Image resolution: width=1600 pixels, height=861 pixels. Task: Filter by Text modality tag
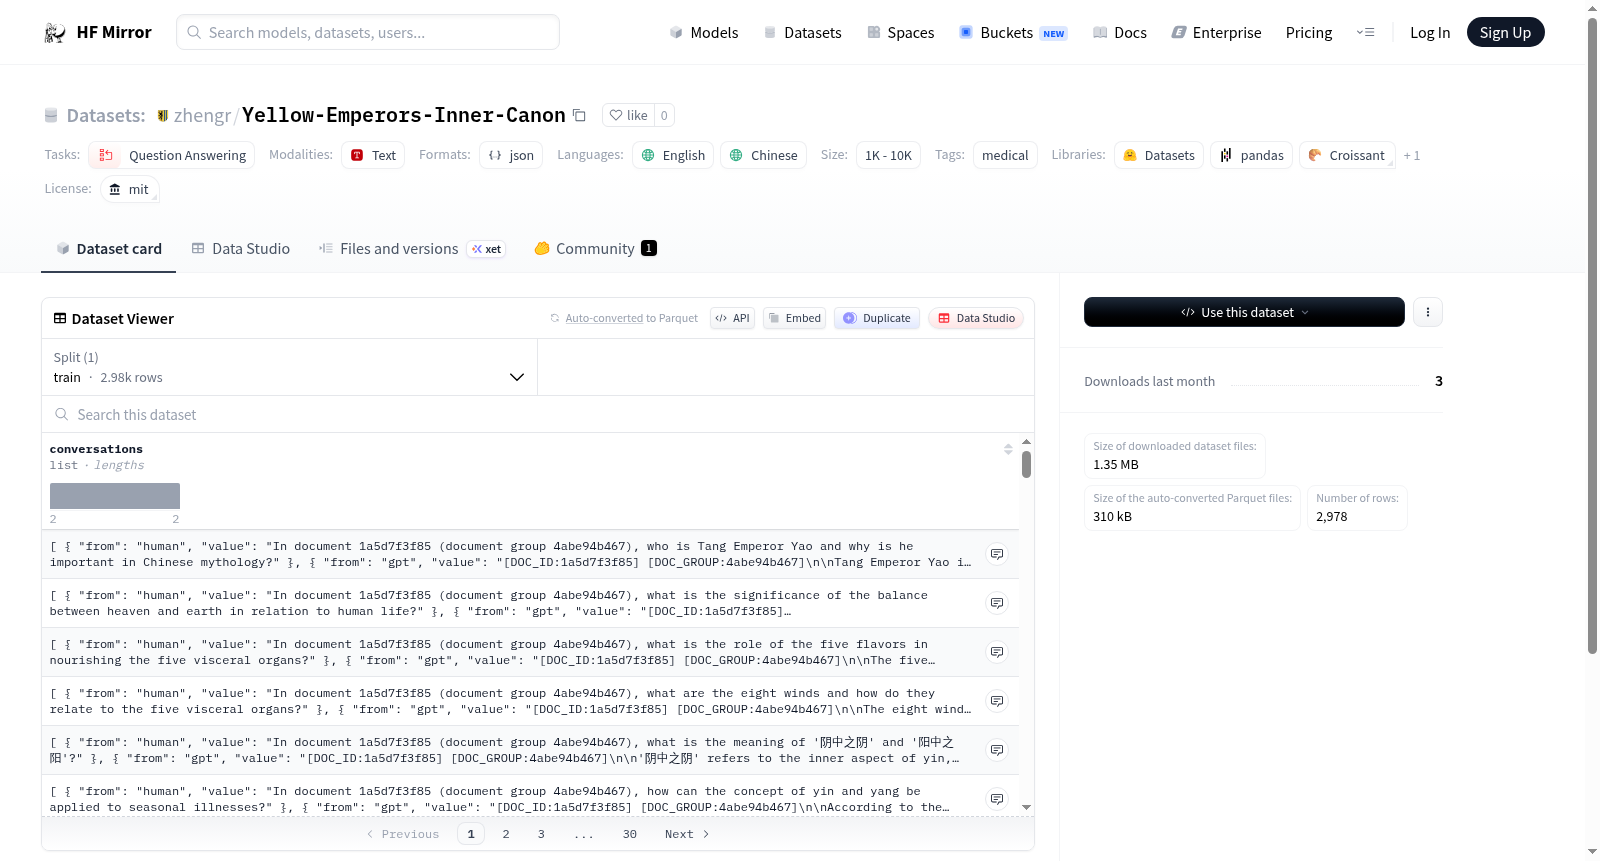point(373,155)
